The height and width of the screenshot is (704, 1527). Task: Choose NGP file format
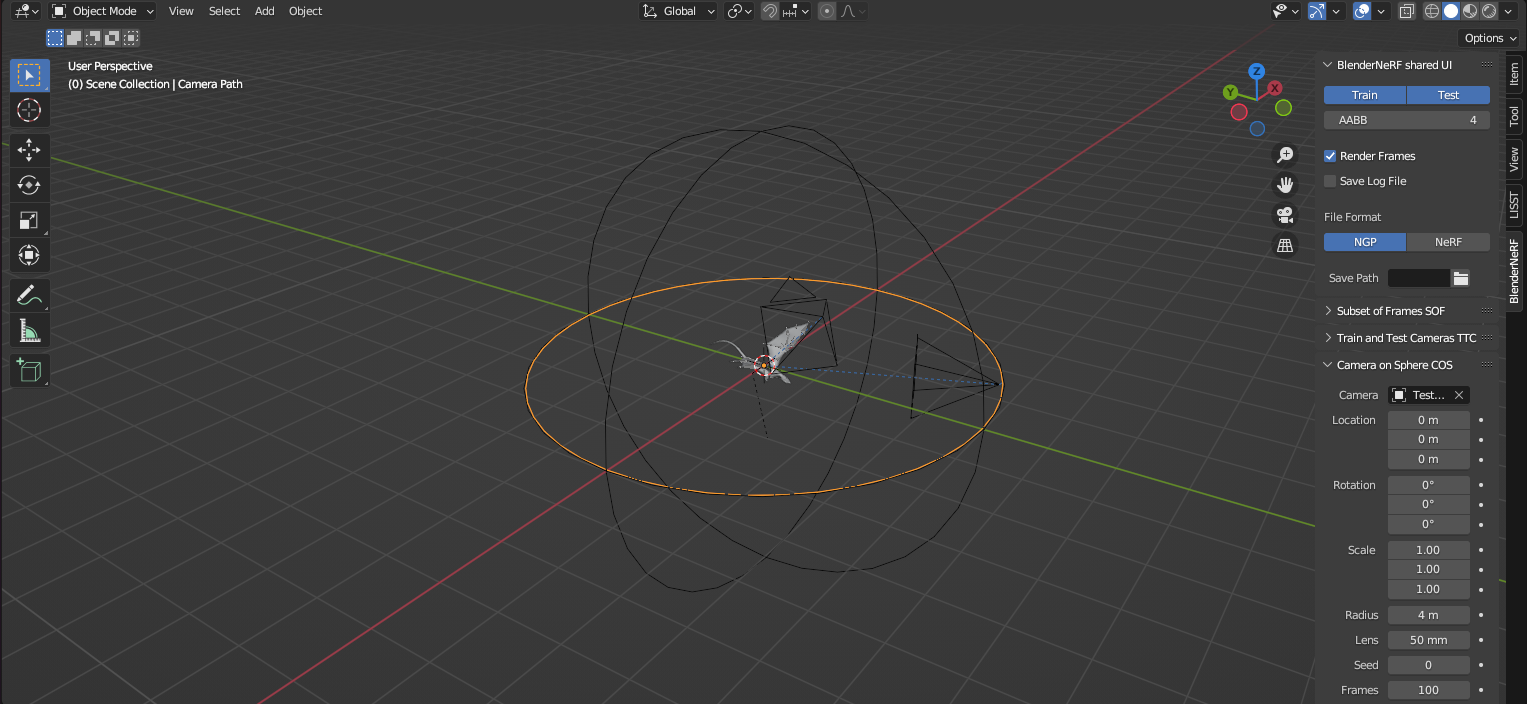[x=1365, y=242]
